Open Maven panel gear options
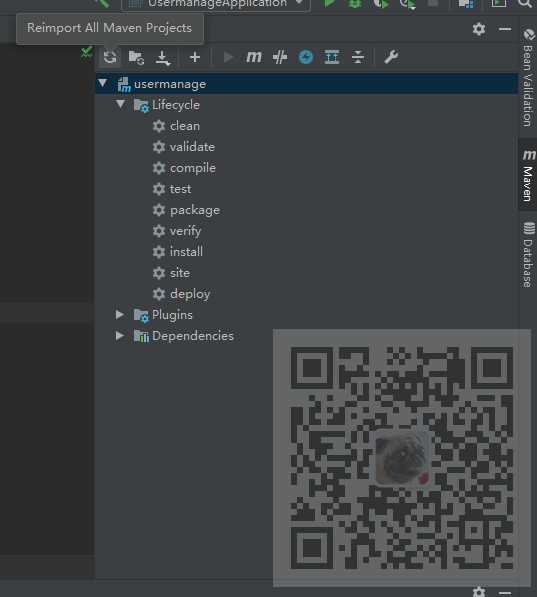Viewport: 537px width, 597px height. click(x=479, y=29)
